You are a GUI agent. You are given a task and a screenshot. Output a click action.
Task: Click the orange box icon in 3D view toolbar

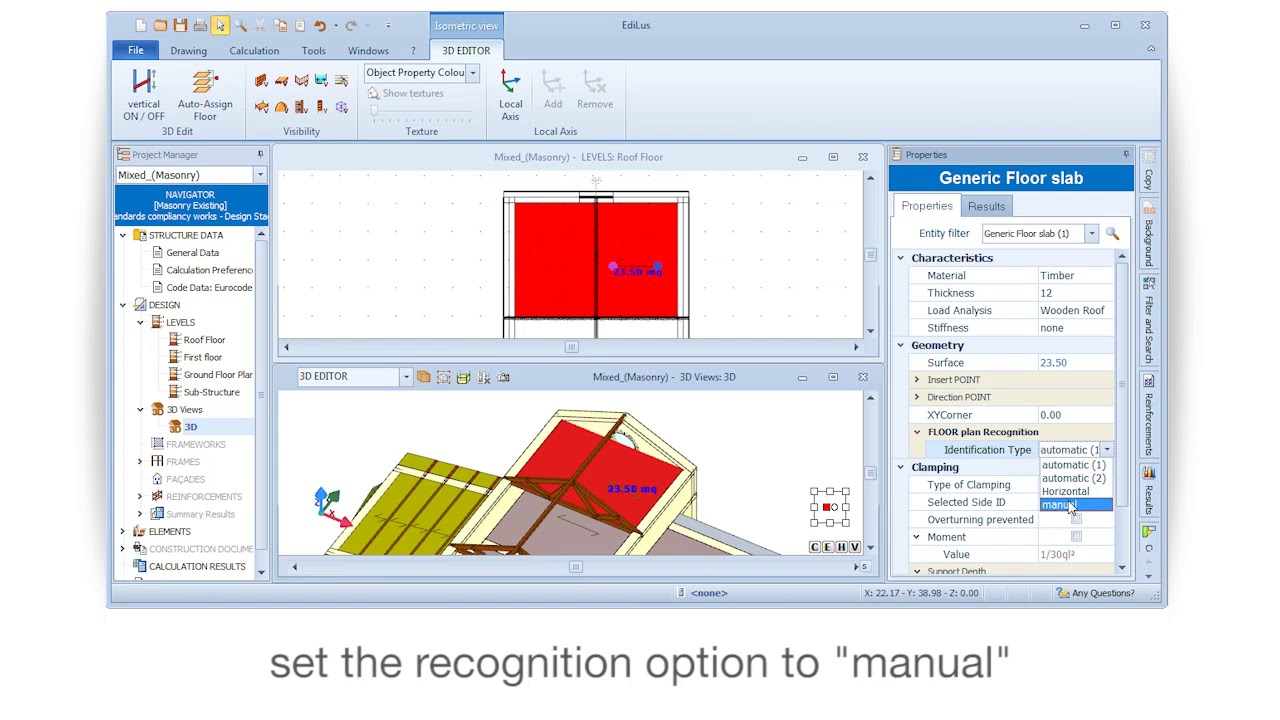click(x=424, y=377)
